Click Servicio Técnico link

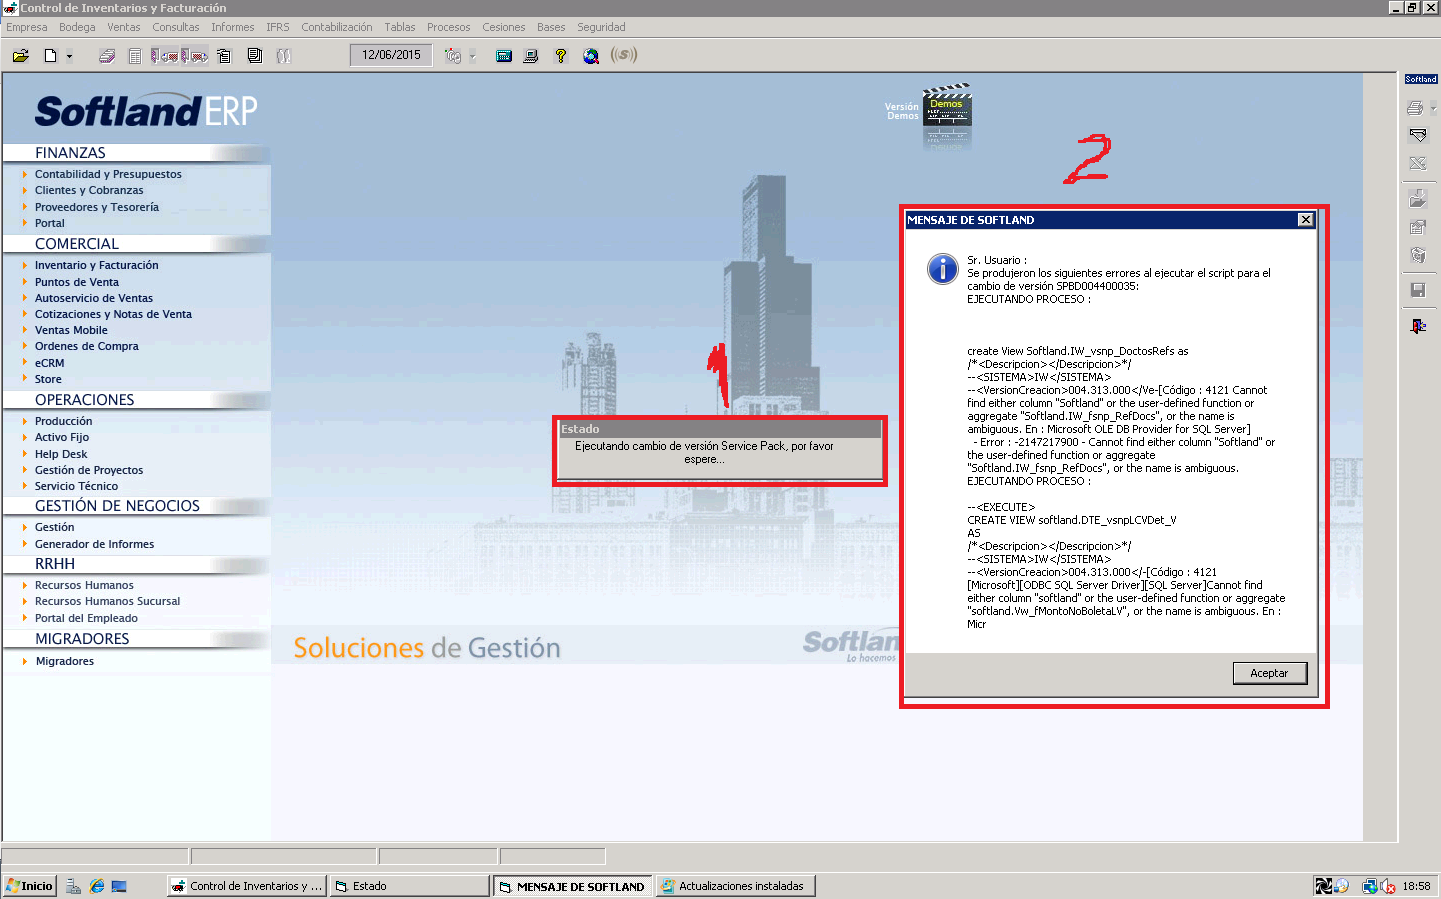[76, 486]
